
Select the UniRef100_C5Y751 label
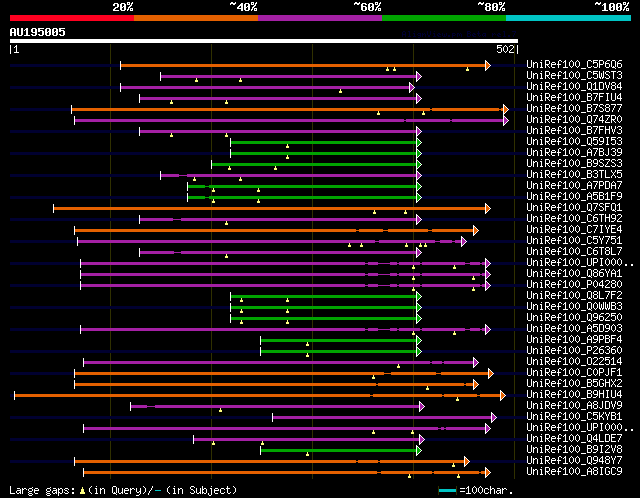click(x=574, y=240)
